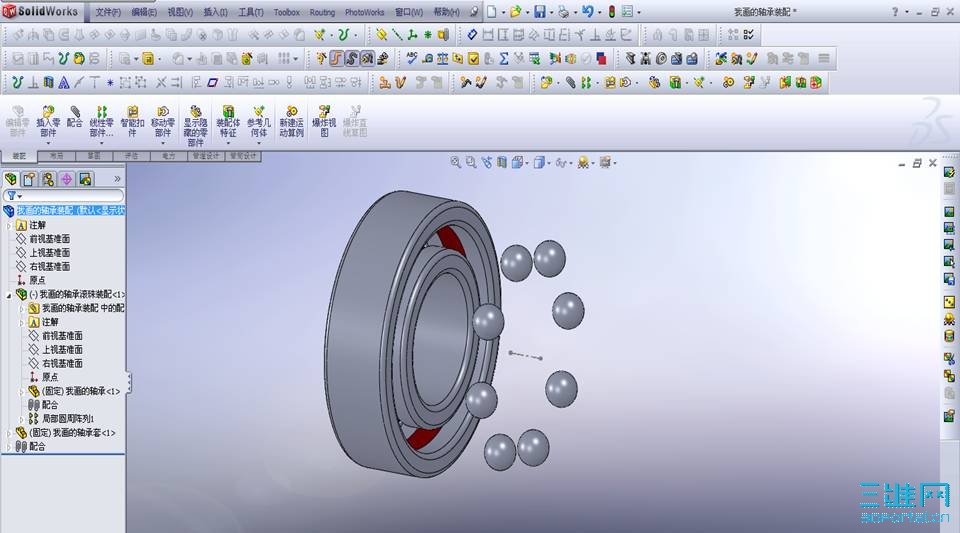Select the top-level 上视基准面 plane of the assembly
This screenshot has height=533, width=960.
50,253
